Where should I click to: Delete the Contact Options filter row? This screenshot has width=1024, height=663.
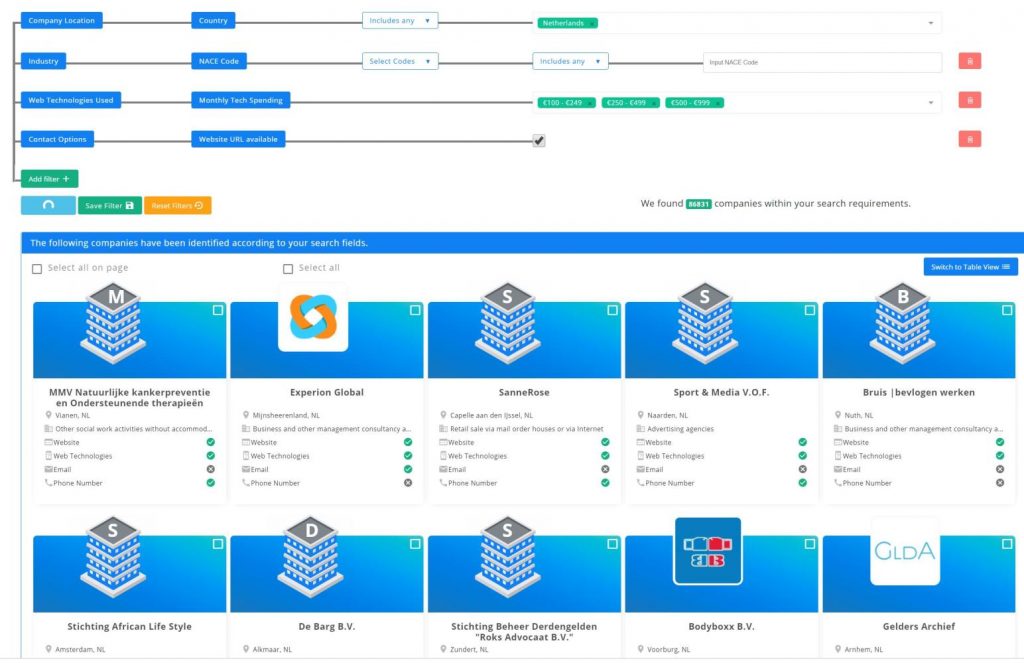(x=969, y=139)
